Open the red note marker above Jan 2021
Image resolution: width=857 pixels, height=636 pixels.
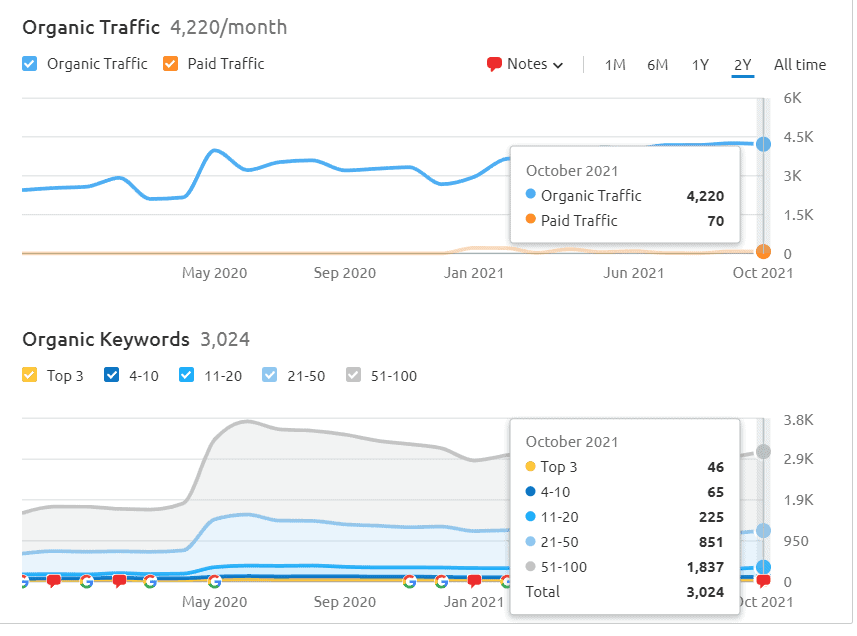474,581
